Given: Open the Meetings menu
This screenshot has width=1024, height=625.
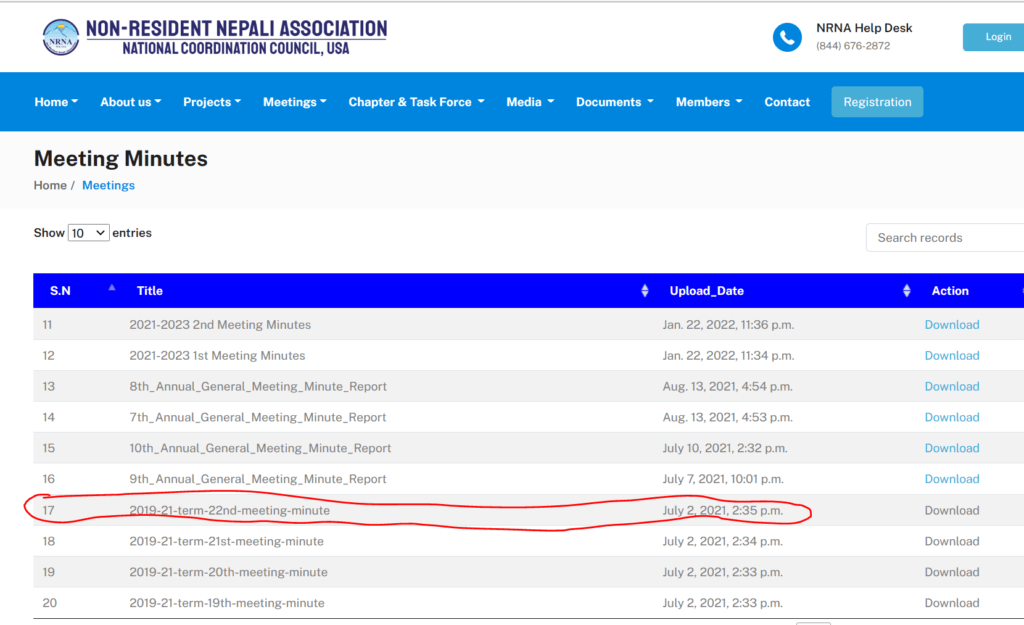Looking at the screenshot, I should pos(294,102).
